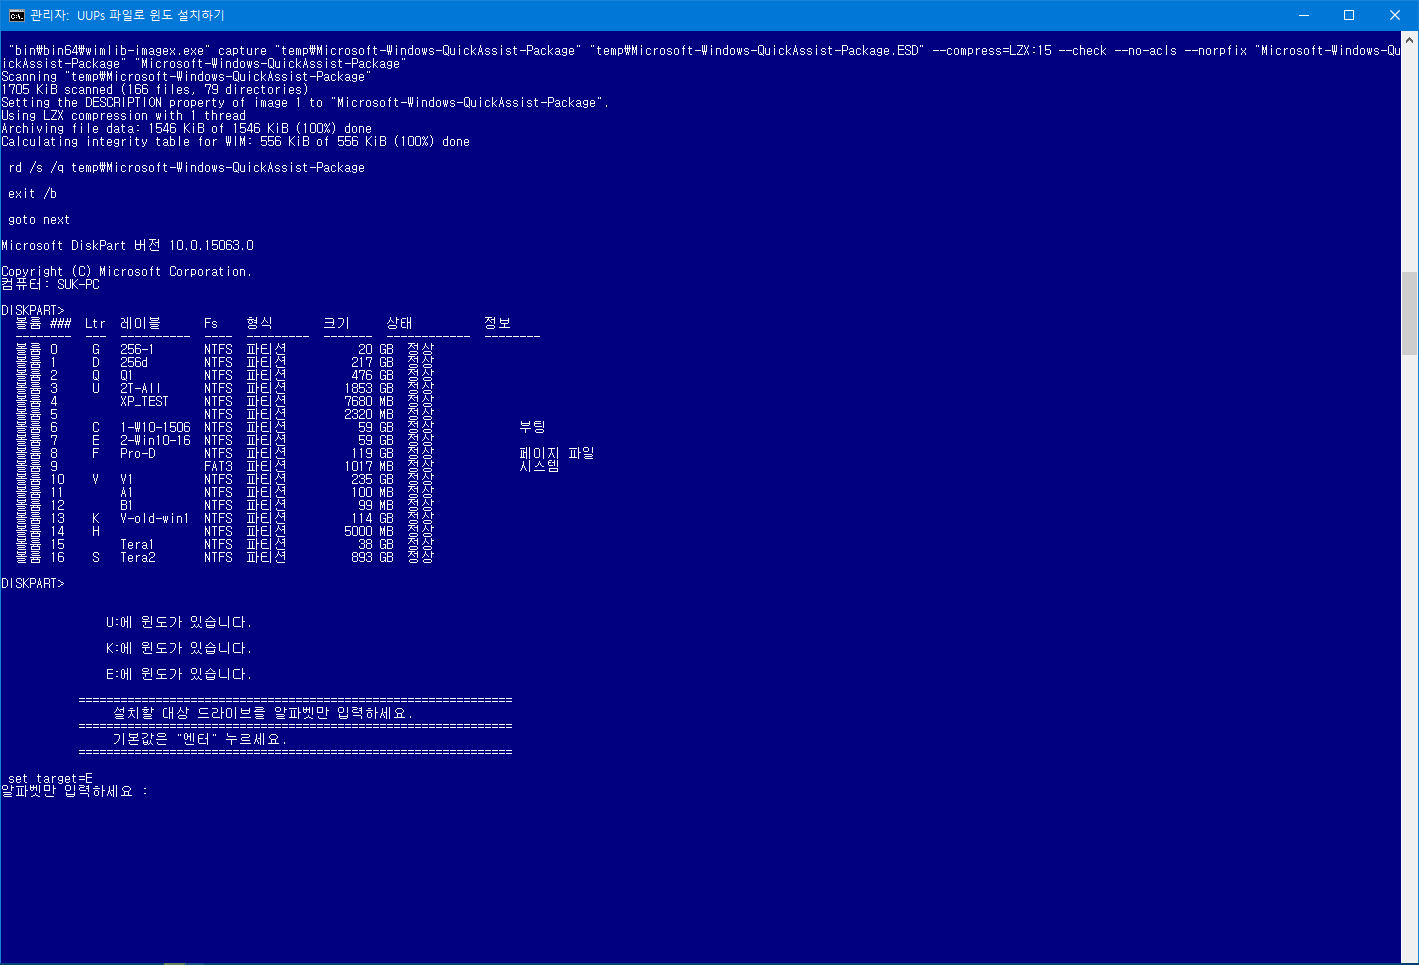
Task: Click the volume label '1-W10-1506'
Action: point(155,427)
